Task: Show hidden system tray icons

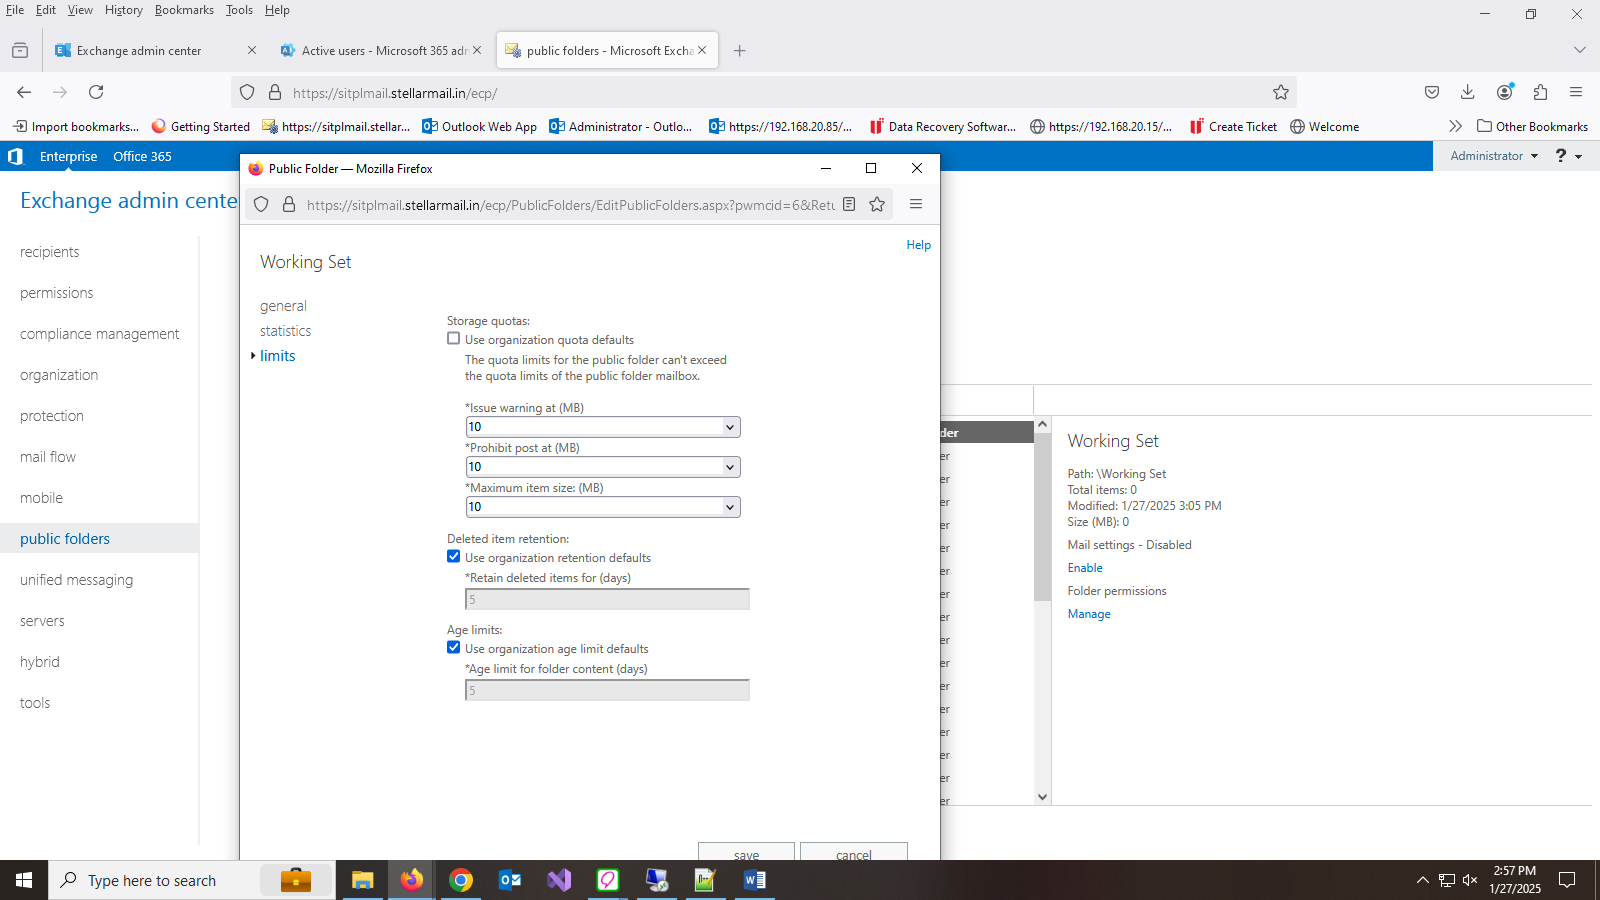Action: [x=1422, y=880]
